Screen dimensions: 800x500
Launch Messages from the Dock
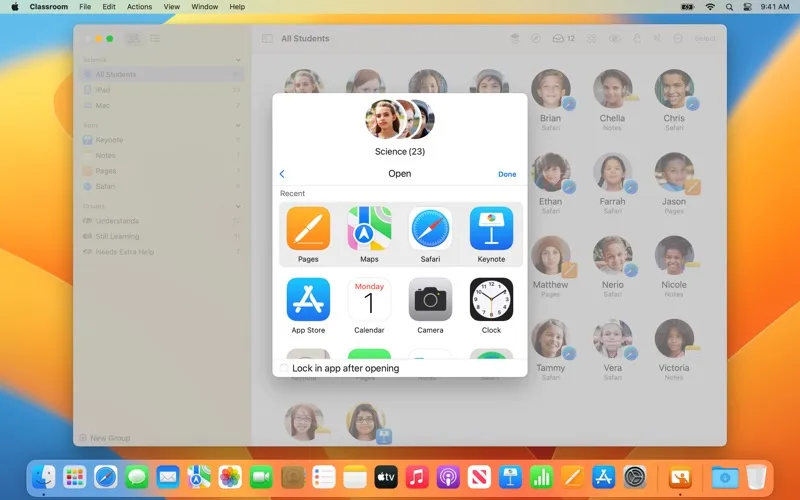[x=137, y=478]
